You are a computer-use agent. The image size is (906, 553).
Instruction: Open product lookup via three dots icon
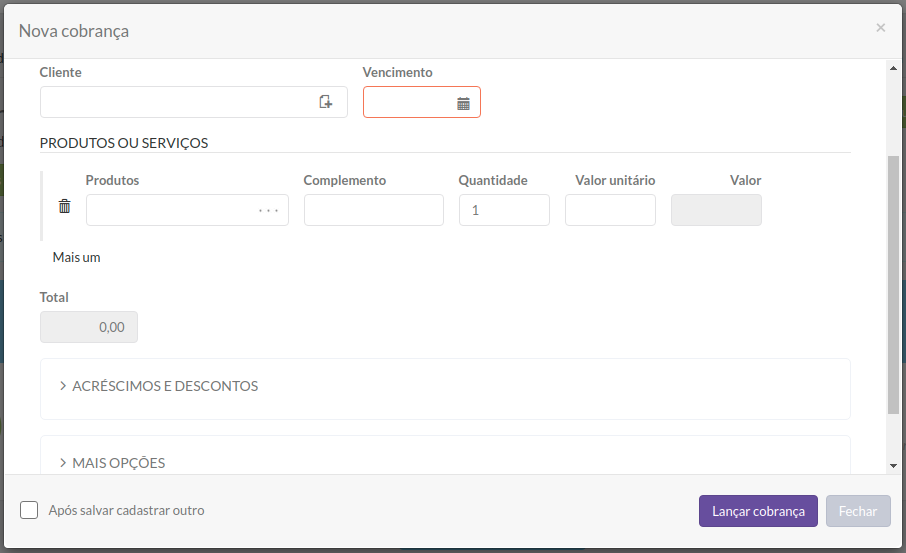click(x=269, y=210)
